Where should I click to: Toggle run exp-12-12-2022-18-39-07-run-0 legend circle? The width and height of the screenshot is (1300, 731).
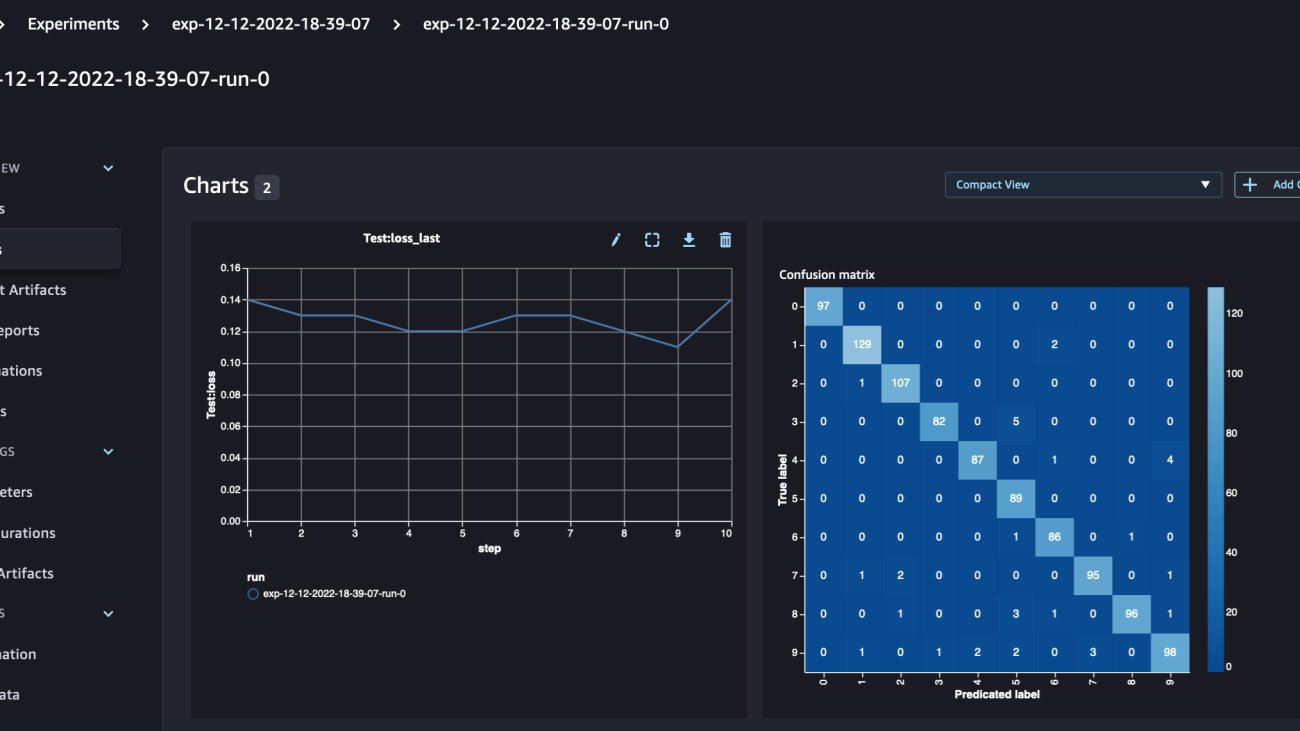pyautogui.click(x=253, y=594)
